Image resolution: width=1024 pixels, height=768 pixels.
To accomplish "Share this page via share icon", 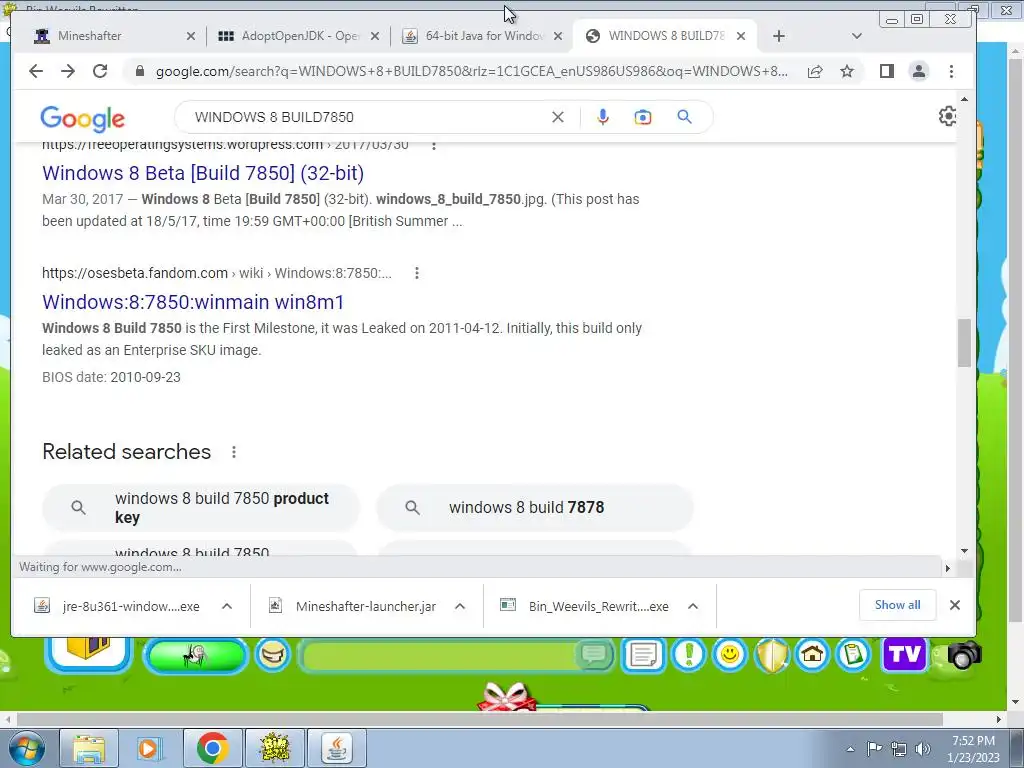I will click(815, 71).
